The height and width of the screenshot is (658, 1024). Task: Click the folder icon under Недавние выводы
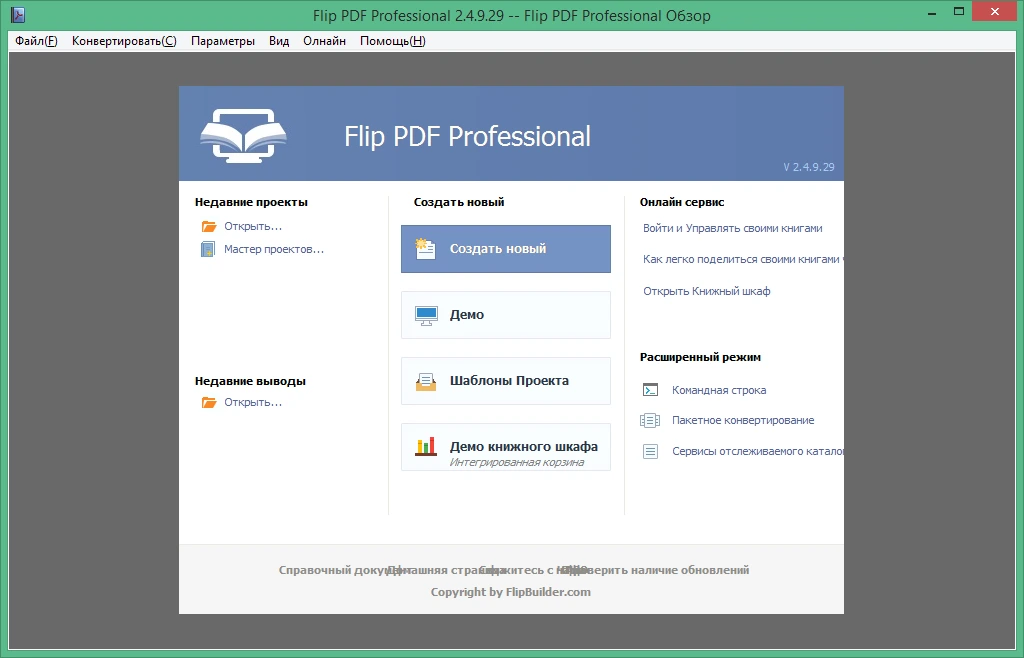tap(209, 402)
